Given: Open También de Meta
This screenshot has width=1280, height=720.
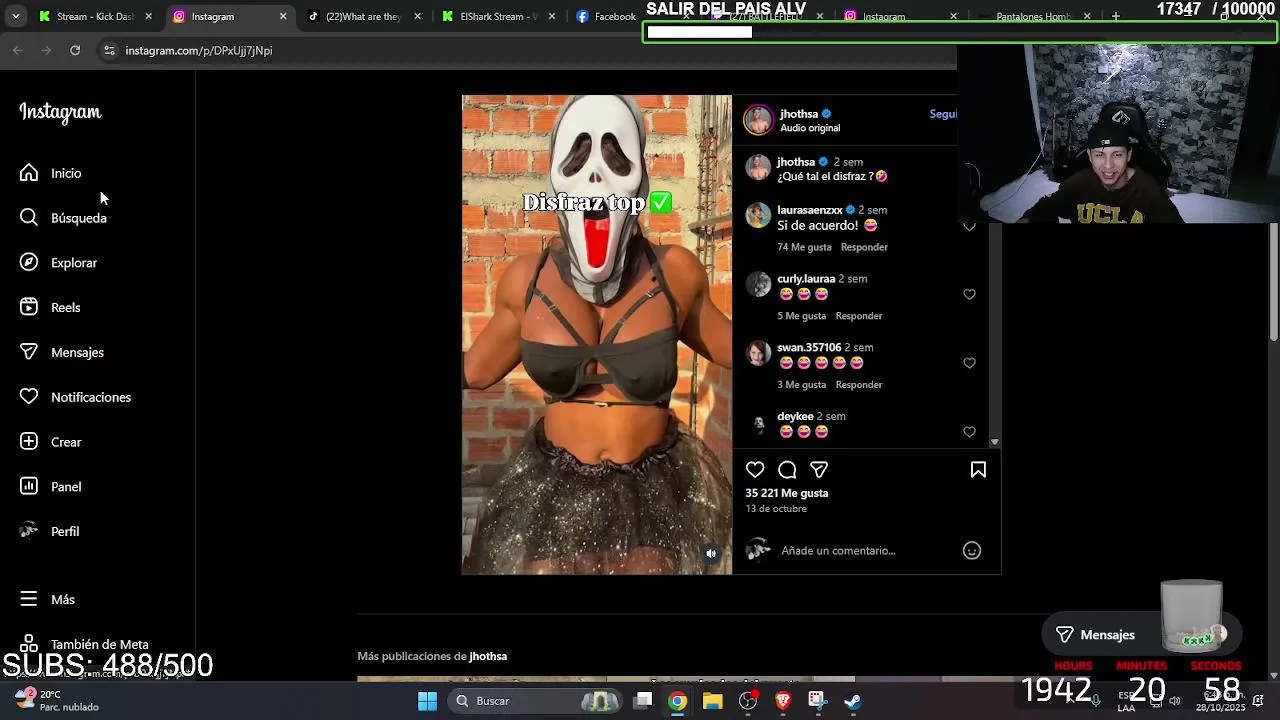Looking at the screenshot, I should [x=84, y=644].
